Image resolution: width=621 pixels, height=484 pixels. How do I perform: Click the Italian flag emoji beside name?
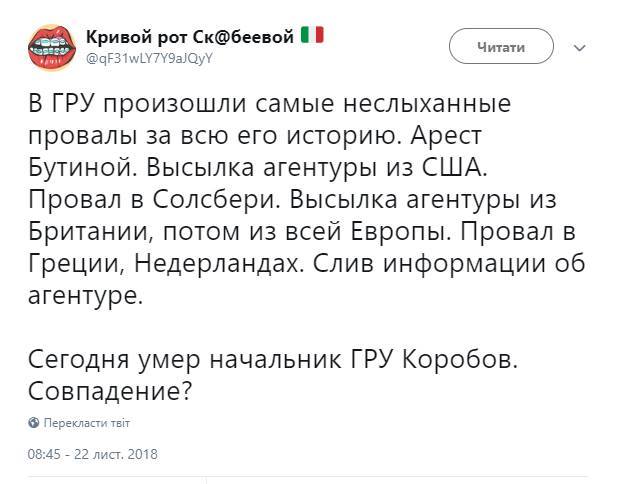pos(312,36)
